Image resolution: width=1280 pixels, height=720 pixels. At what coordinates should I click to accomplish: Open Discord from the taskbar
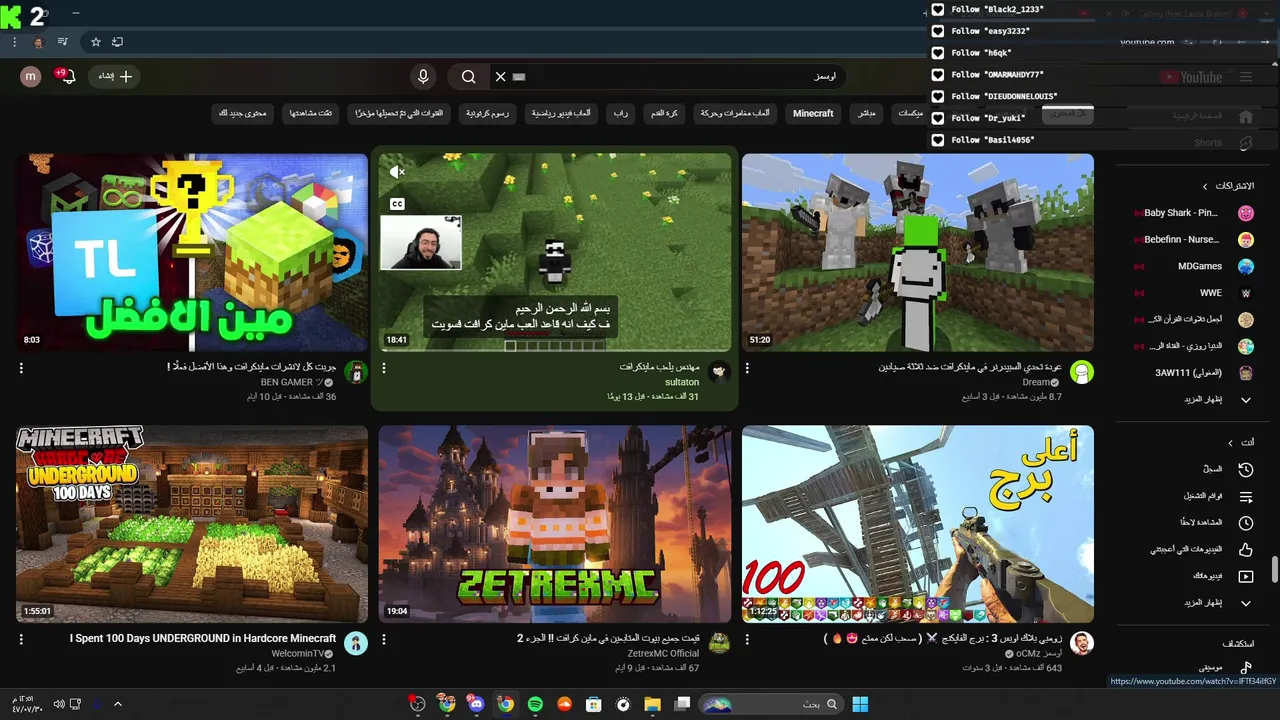pos(476,704)
